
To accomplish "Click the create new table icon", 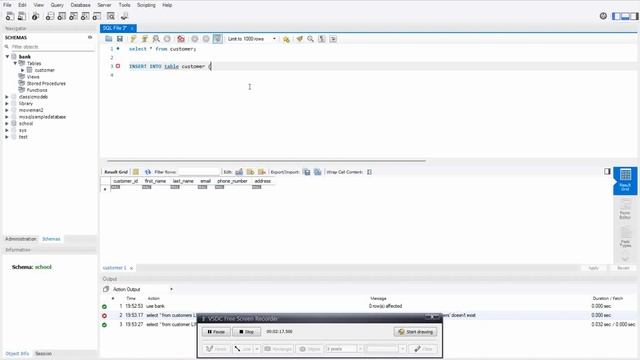I will [x=62, y=16].
